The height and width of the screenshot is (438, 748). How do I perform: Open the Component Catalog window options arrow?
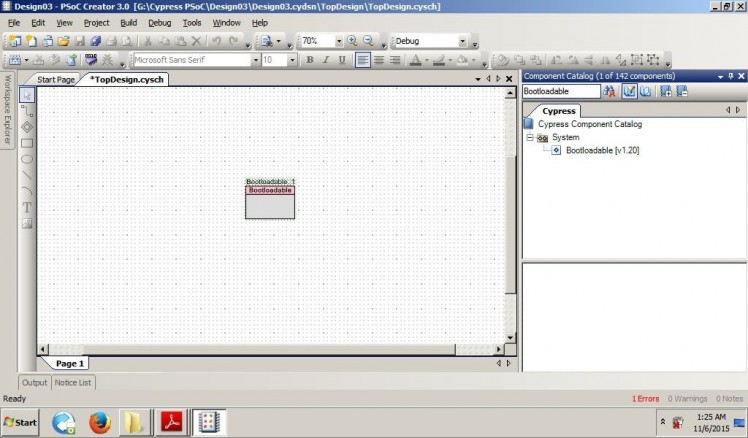tap(720, 76)
